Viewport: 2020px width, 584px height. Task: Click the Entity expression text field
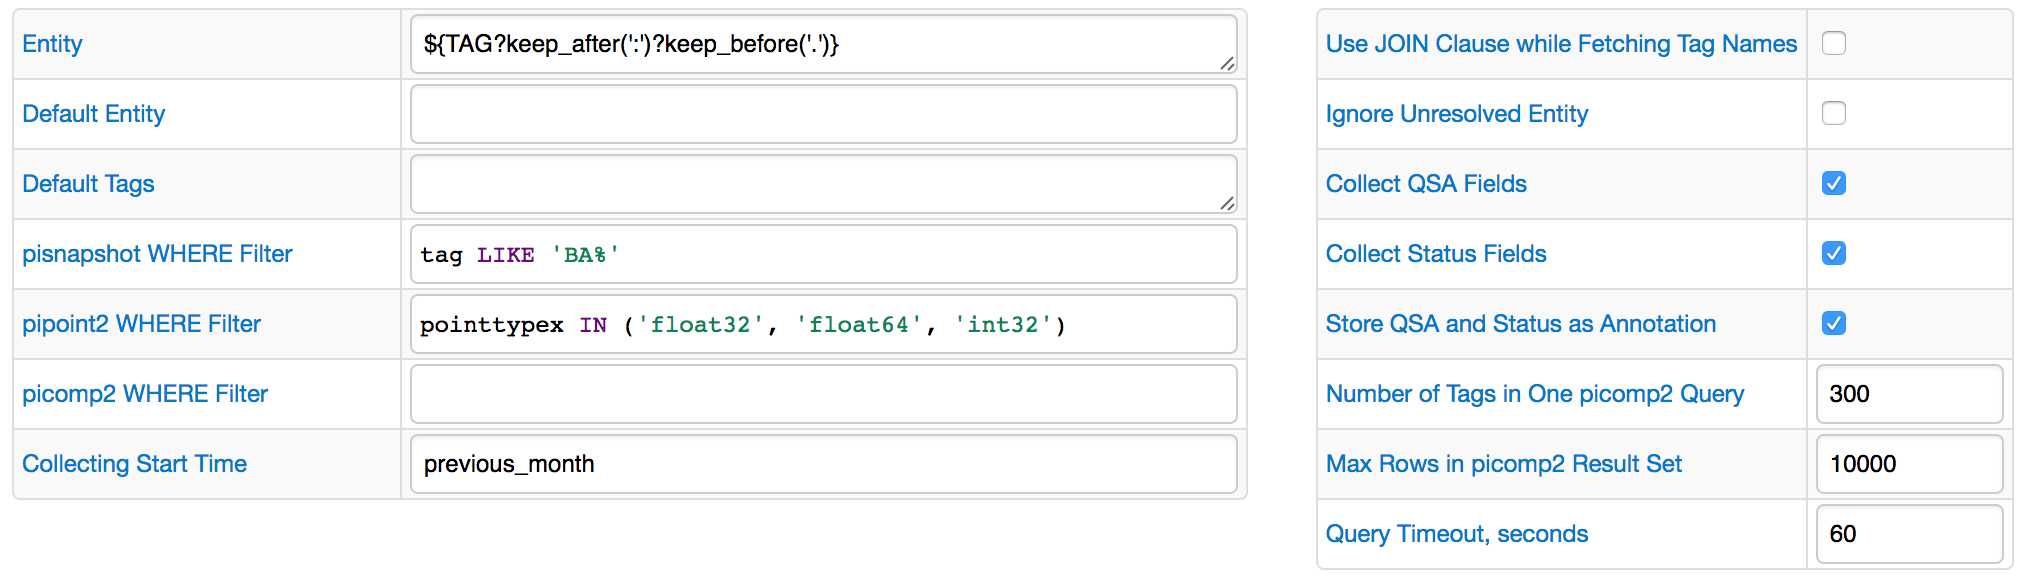[822, 44]
